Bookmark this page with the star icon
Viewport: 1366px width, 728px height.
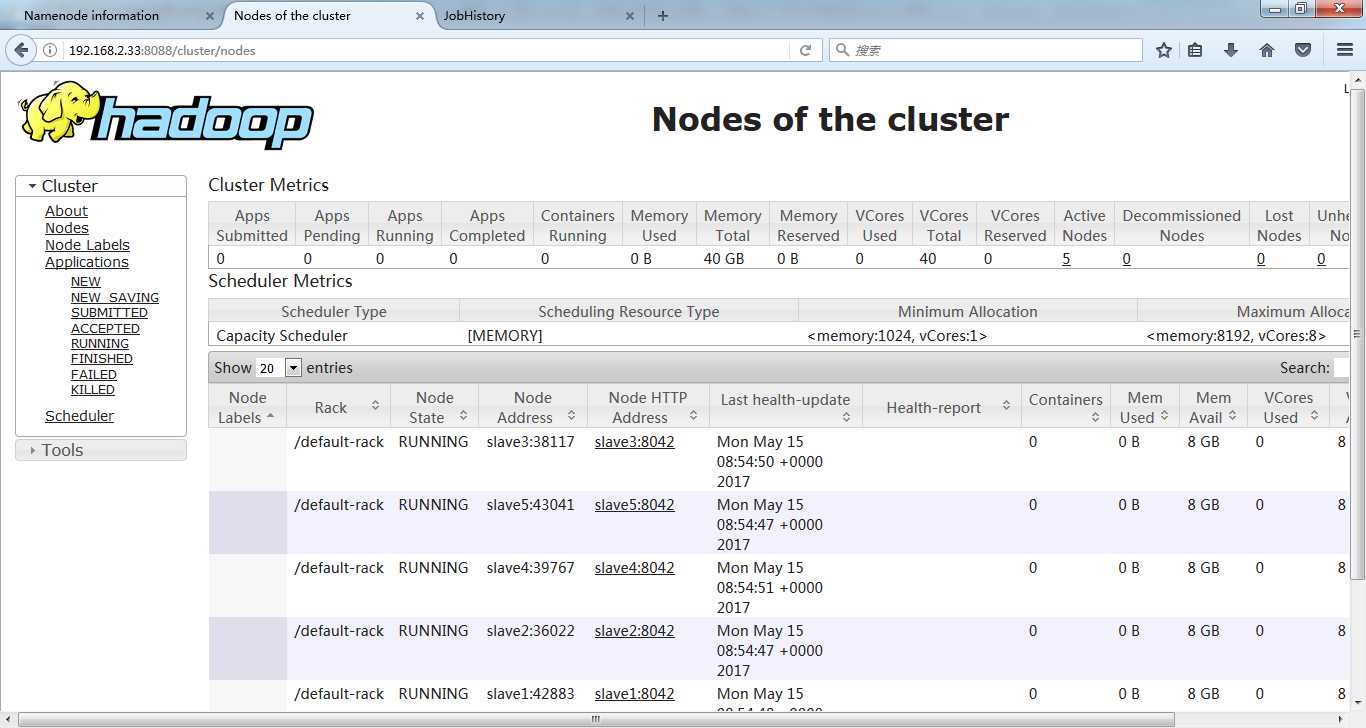point(1164,50)
